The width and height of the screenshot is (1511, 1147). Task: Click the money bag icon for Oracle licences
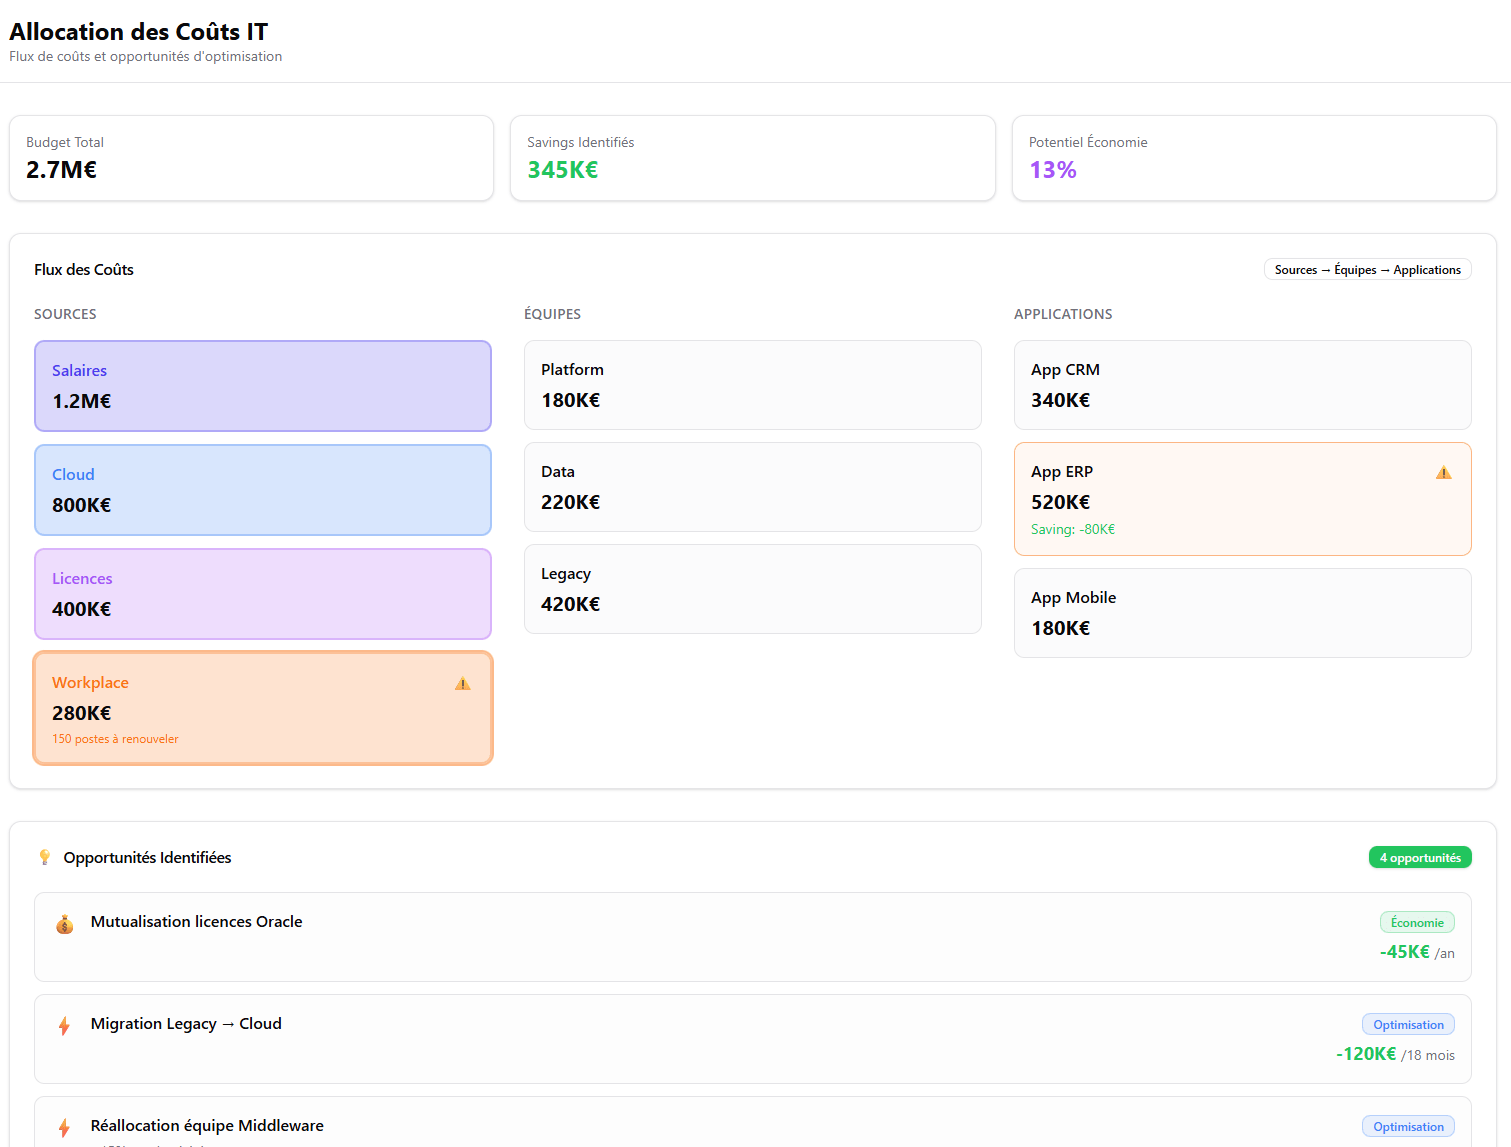(65, 924)
